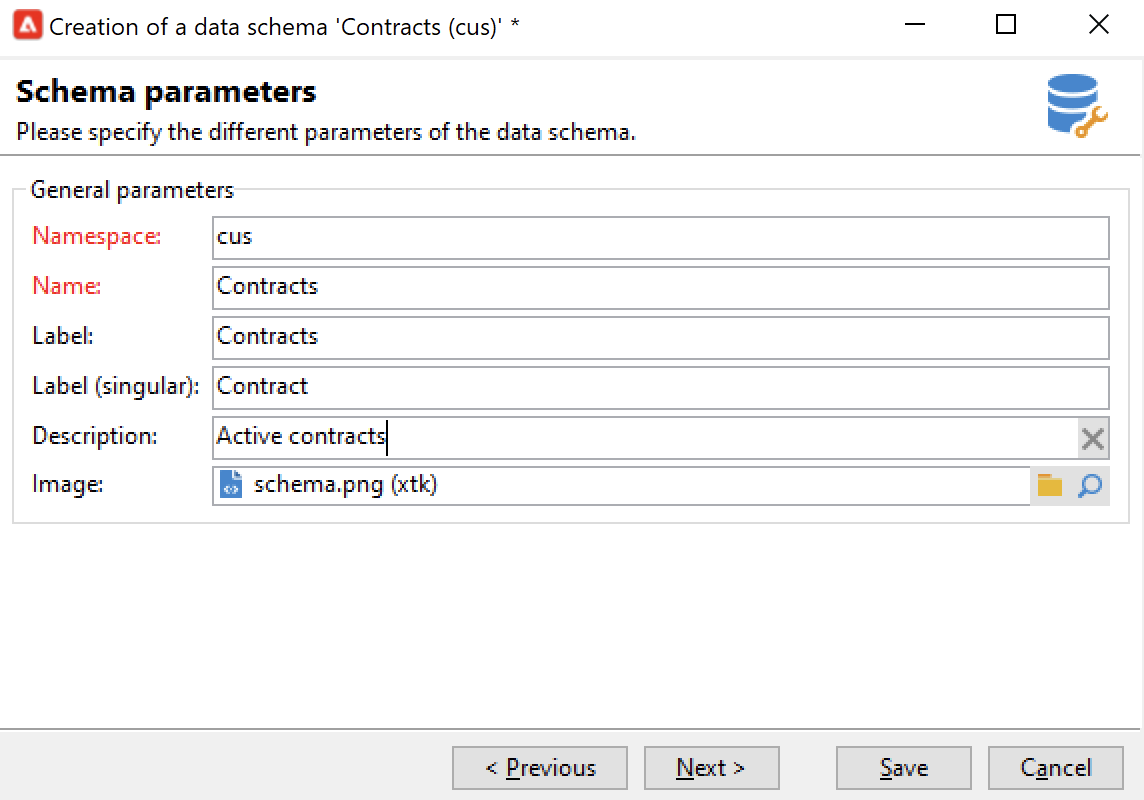This screenshot has height=800, width=1144.
Task: Click the Adobe Campaign logo in title bar
Action: [27, 26]
